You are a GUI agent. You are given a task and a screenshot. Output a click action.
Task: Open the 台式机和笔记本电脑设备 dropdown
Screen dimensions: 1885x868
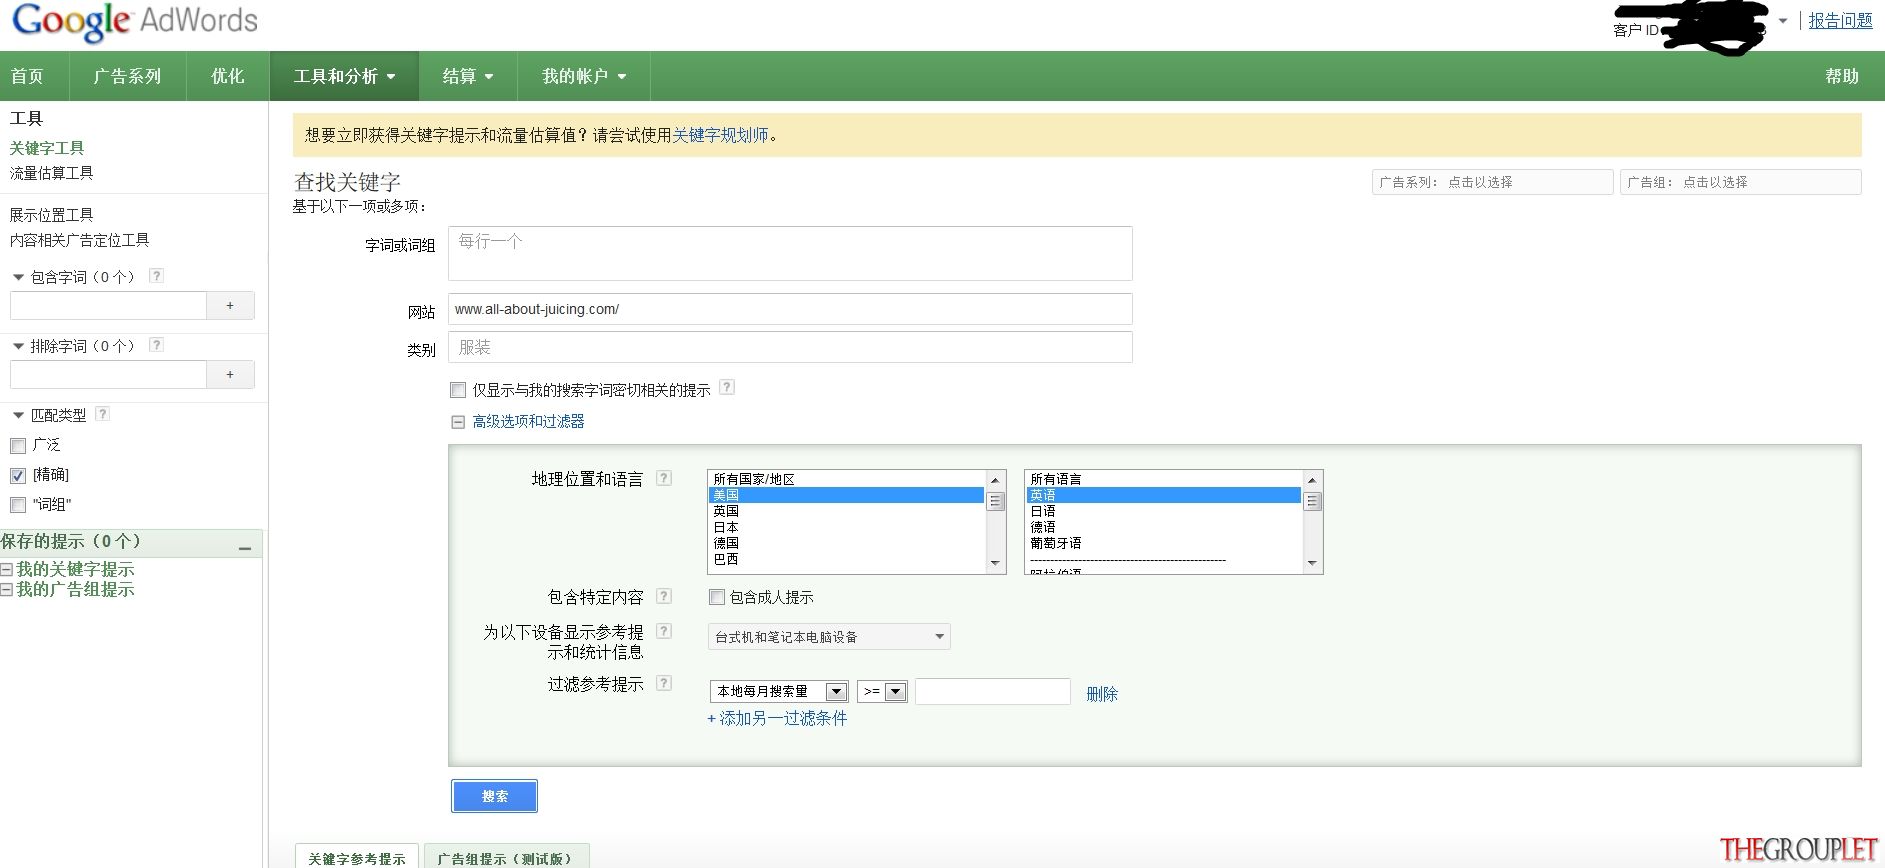829,637
